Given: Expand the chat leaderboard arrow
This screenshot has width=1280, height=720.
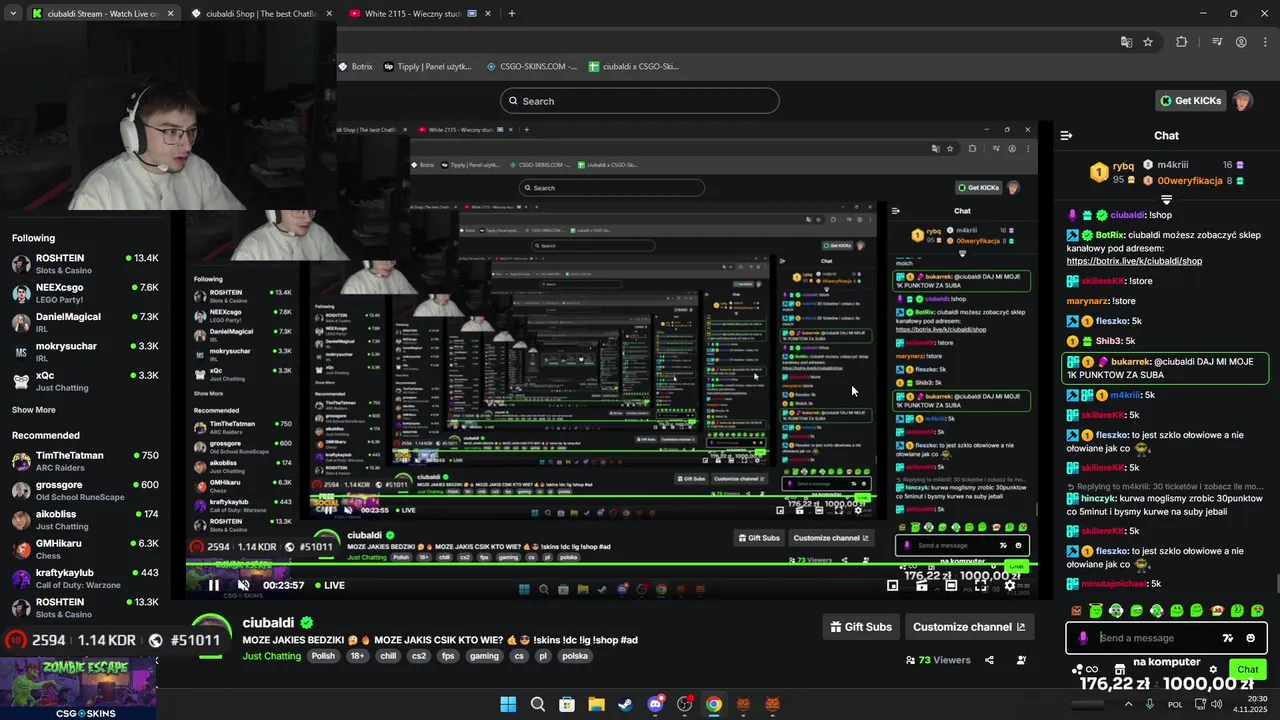Looking at the screenshot, I should tap(1166, 200).
